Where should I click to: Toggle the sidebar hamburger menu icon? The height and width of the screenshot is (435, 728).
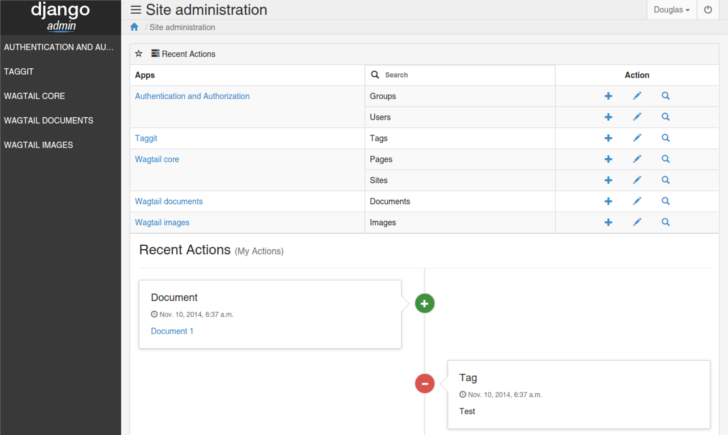point(136,10)
